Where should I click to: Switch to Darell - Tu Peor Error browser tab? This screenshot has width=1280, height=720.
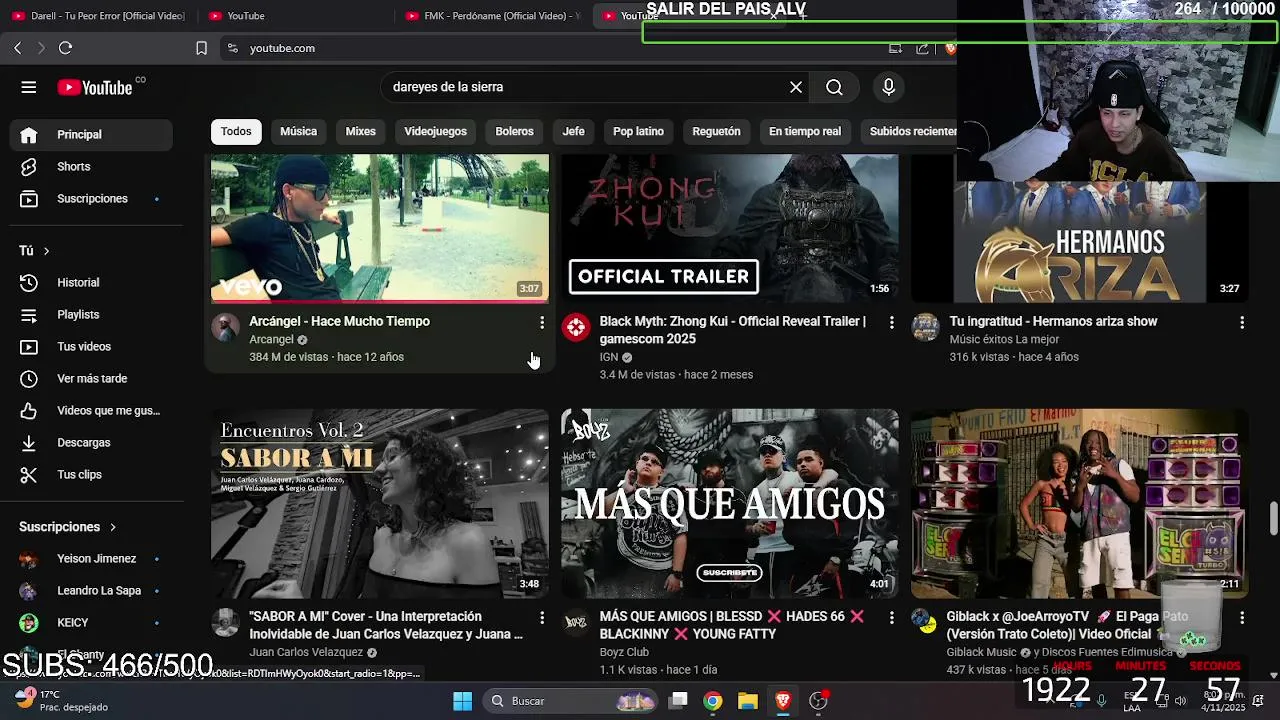tap(98, 16)
